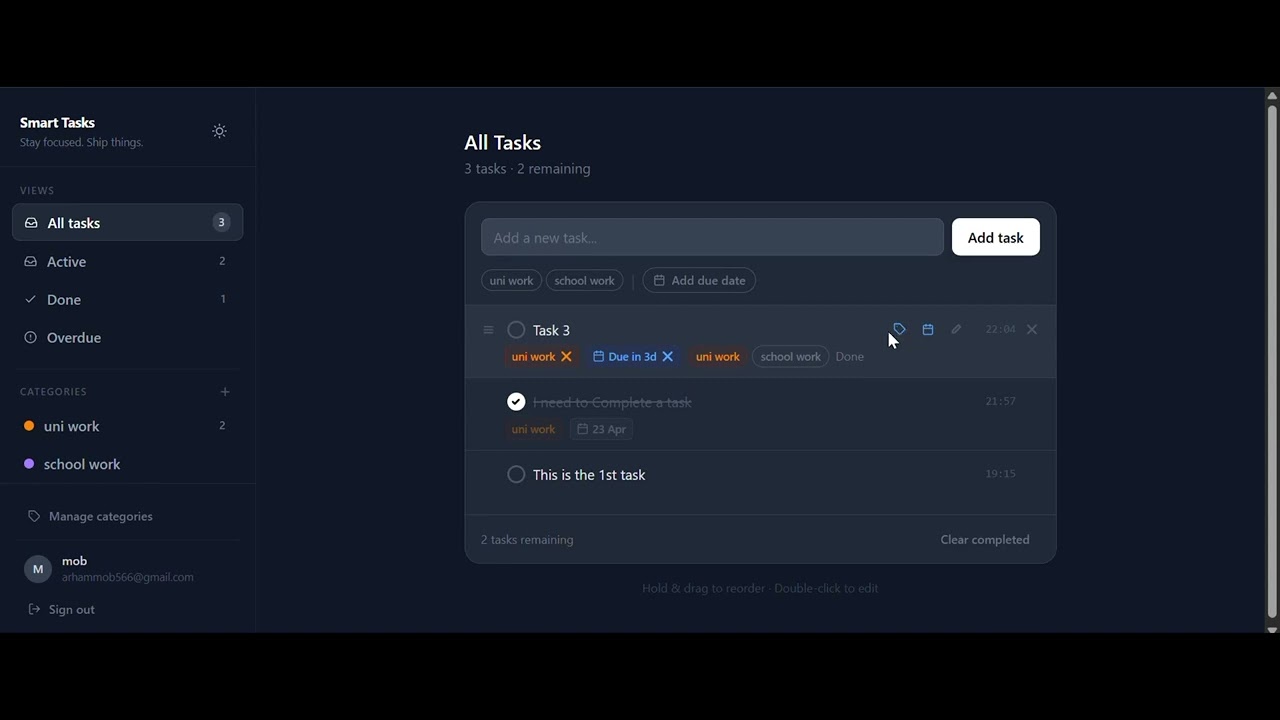The image size is (1280, 720).
Task: Click the Manage categories tag icon
Action: [x=34, y=516]
